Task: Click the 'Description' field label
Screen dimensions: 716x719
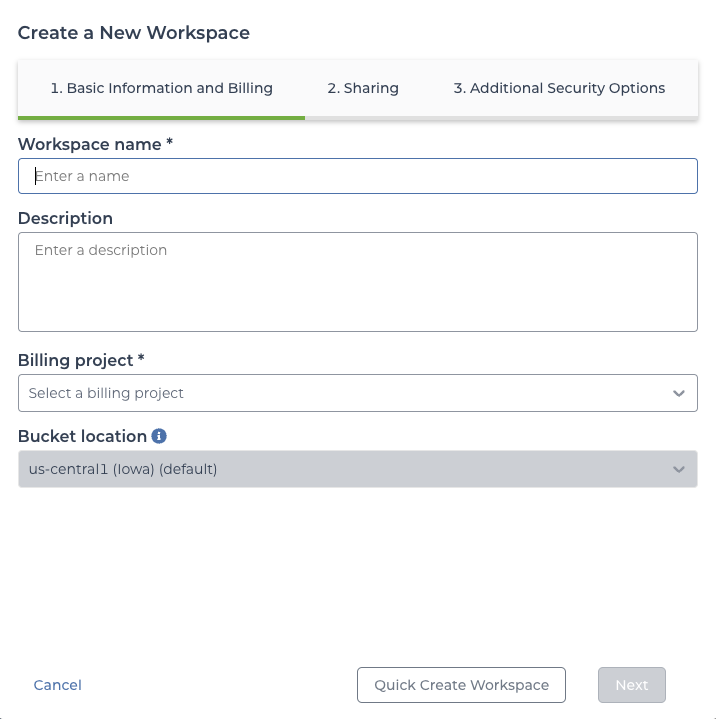Action: (x=65, y=218)
